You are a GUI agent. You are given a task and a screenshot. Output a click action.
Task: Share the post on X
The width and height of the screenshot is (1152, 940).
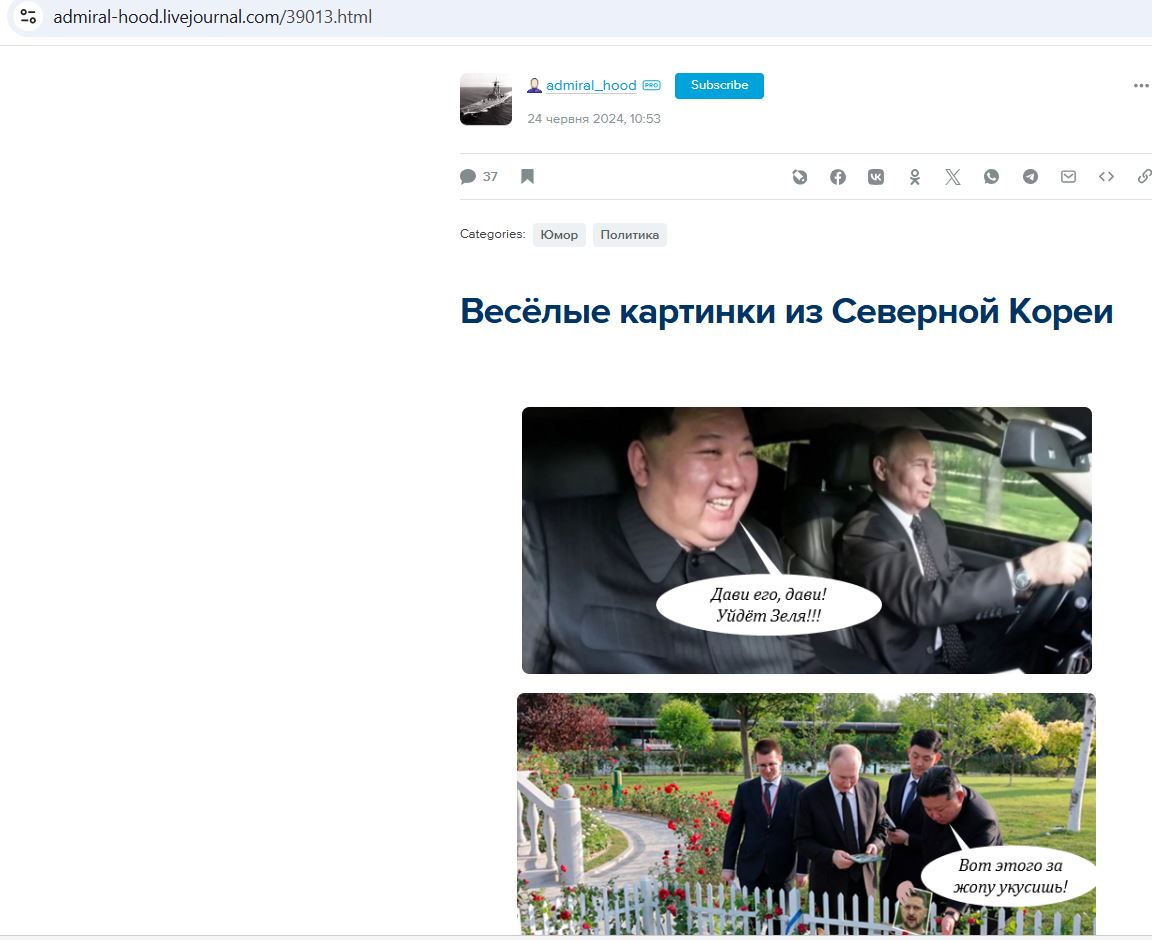point(953,177)
